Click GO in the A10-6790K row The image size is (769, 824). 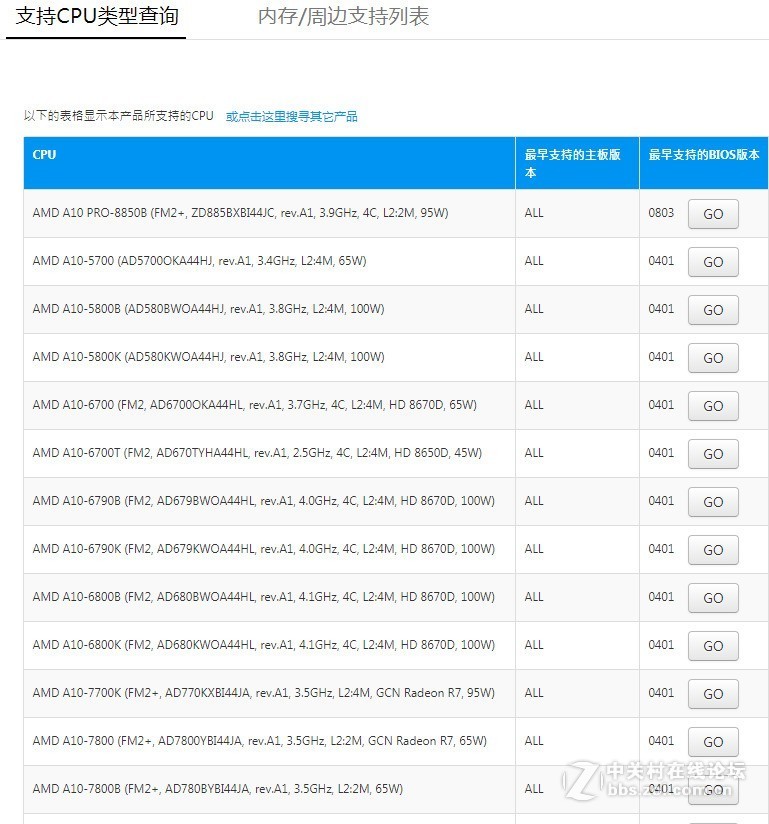point(713,550)
